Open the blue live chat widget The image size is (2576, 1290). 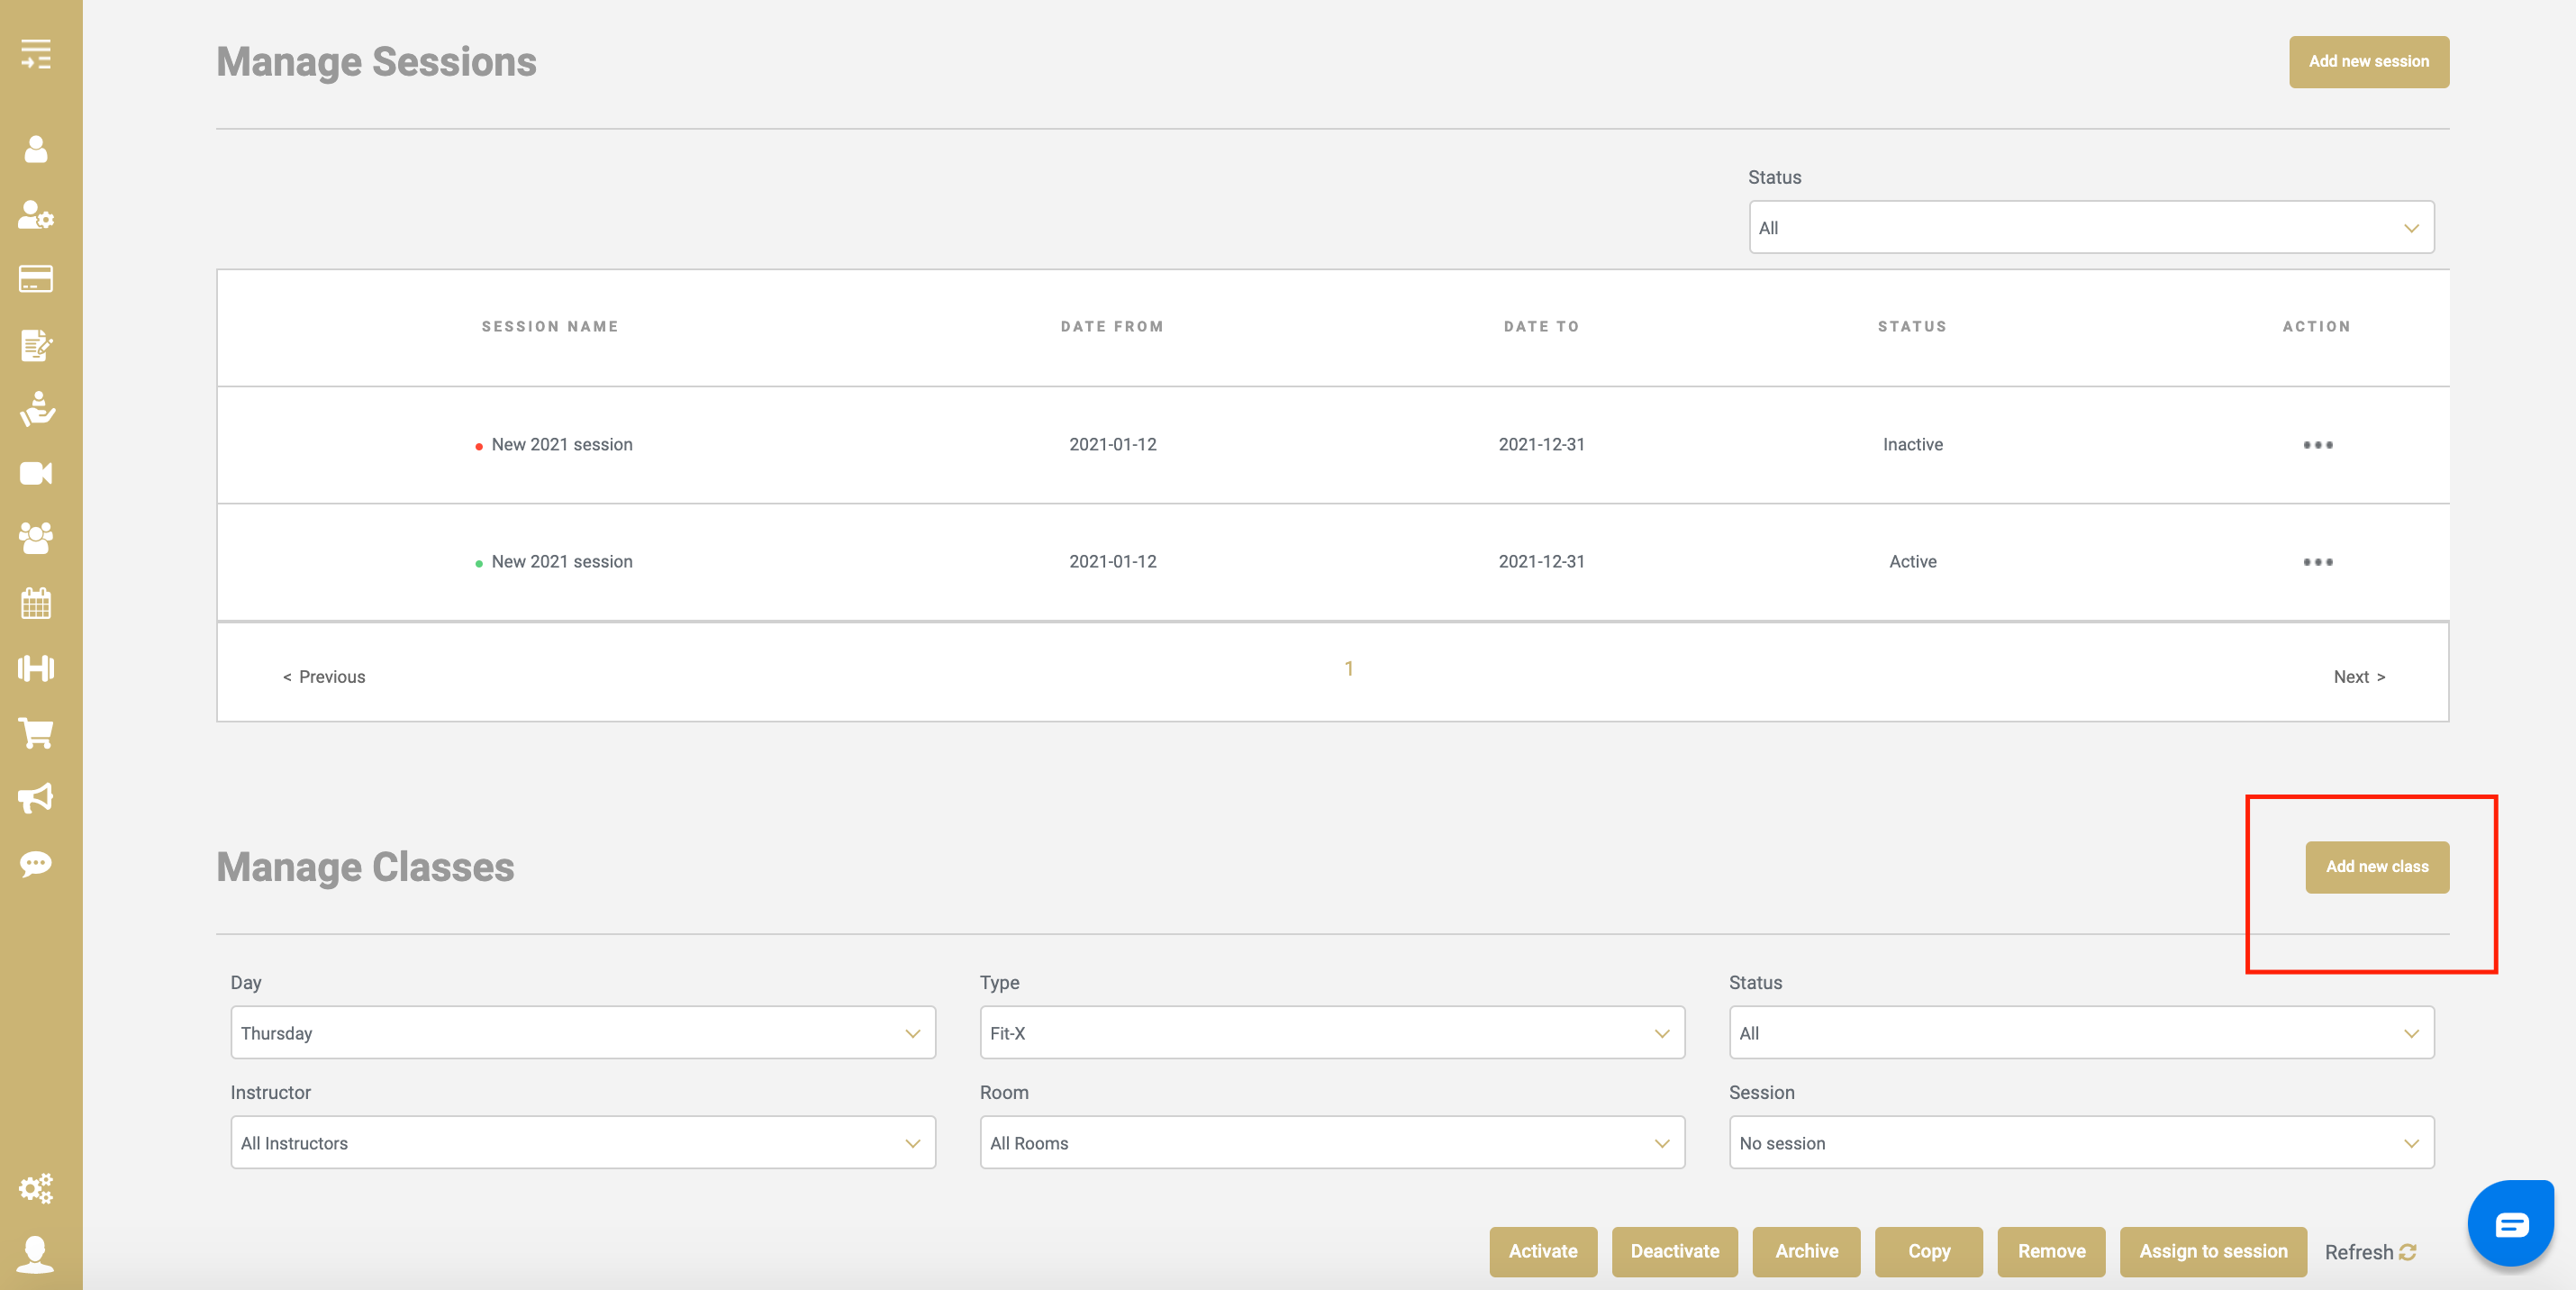[2511, 1223]
